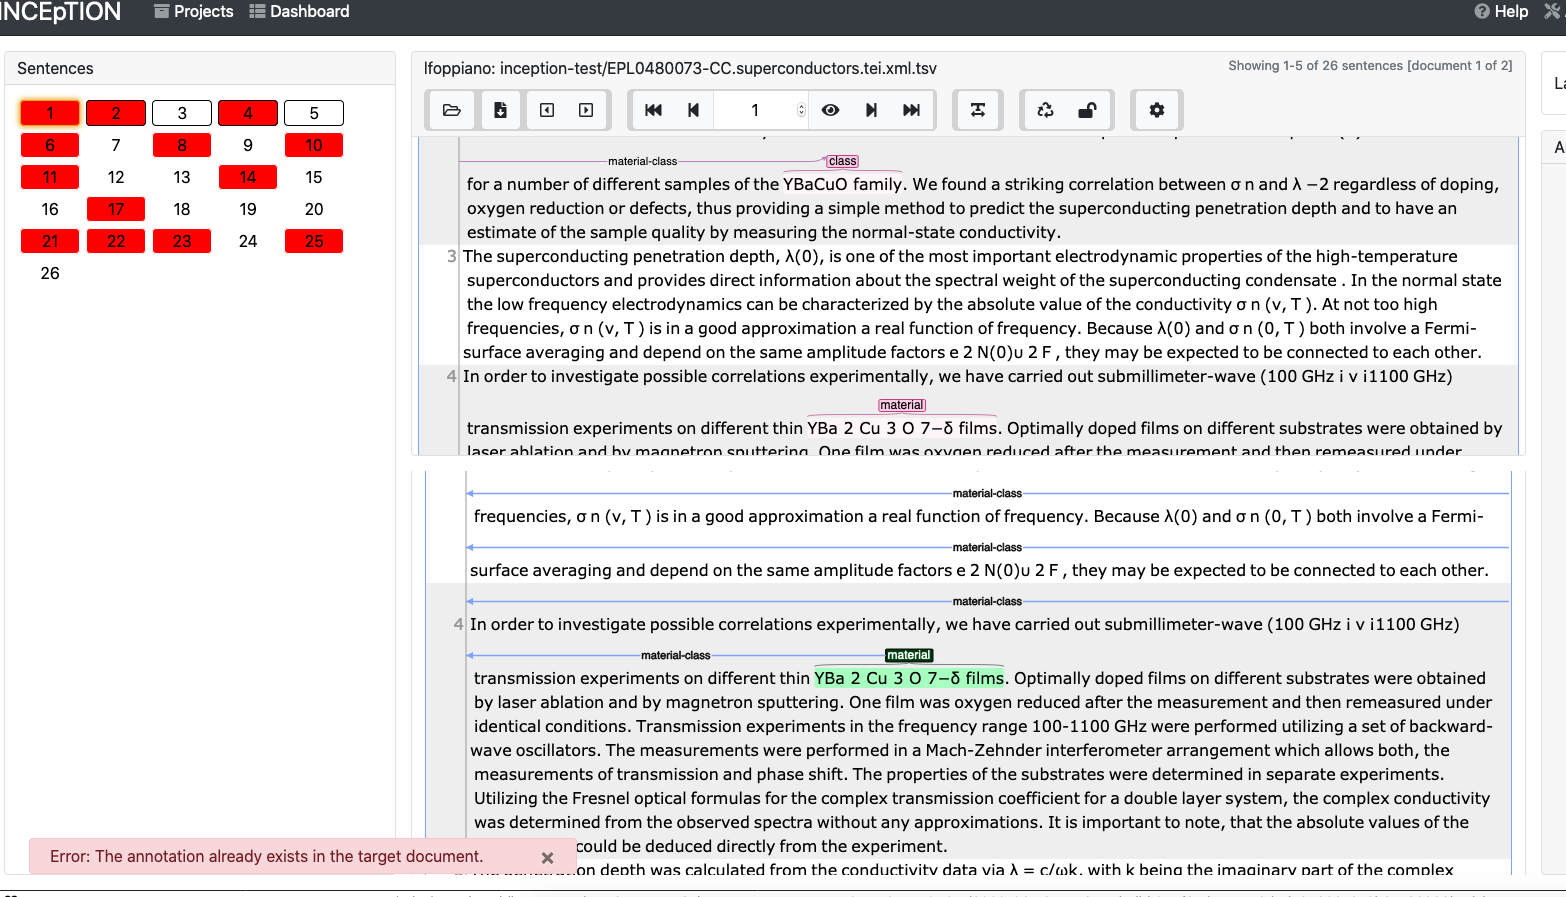Select sentence 5 in Sentences panel
The width and height of the screenshot is (1566, 897).
(x=314, y=113)
